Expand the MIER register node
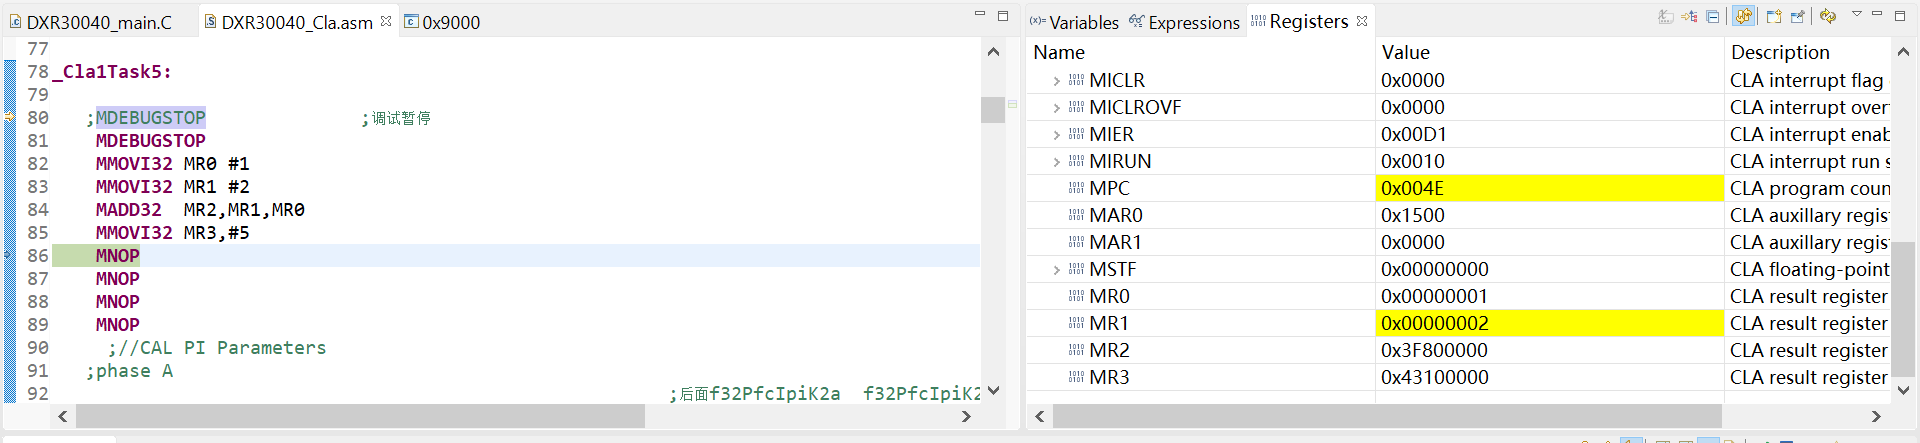 (1057, 135)
